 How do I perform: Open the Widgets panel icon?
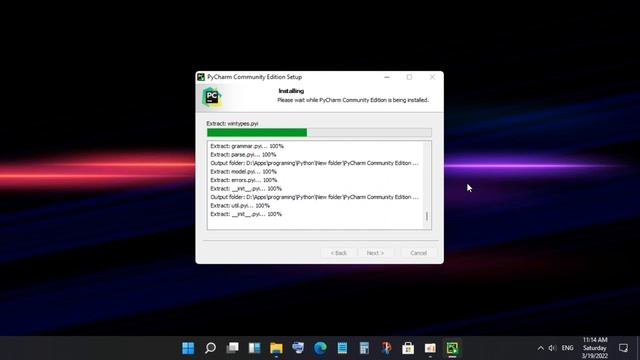(254, 348)
